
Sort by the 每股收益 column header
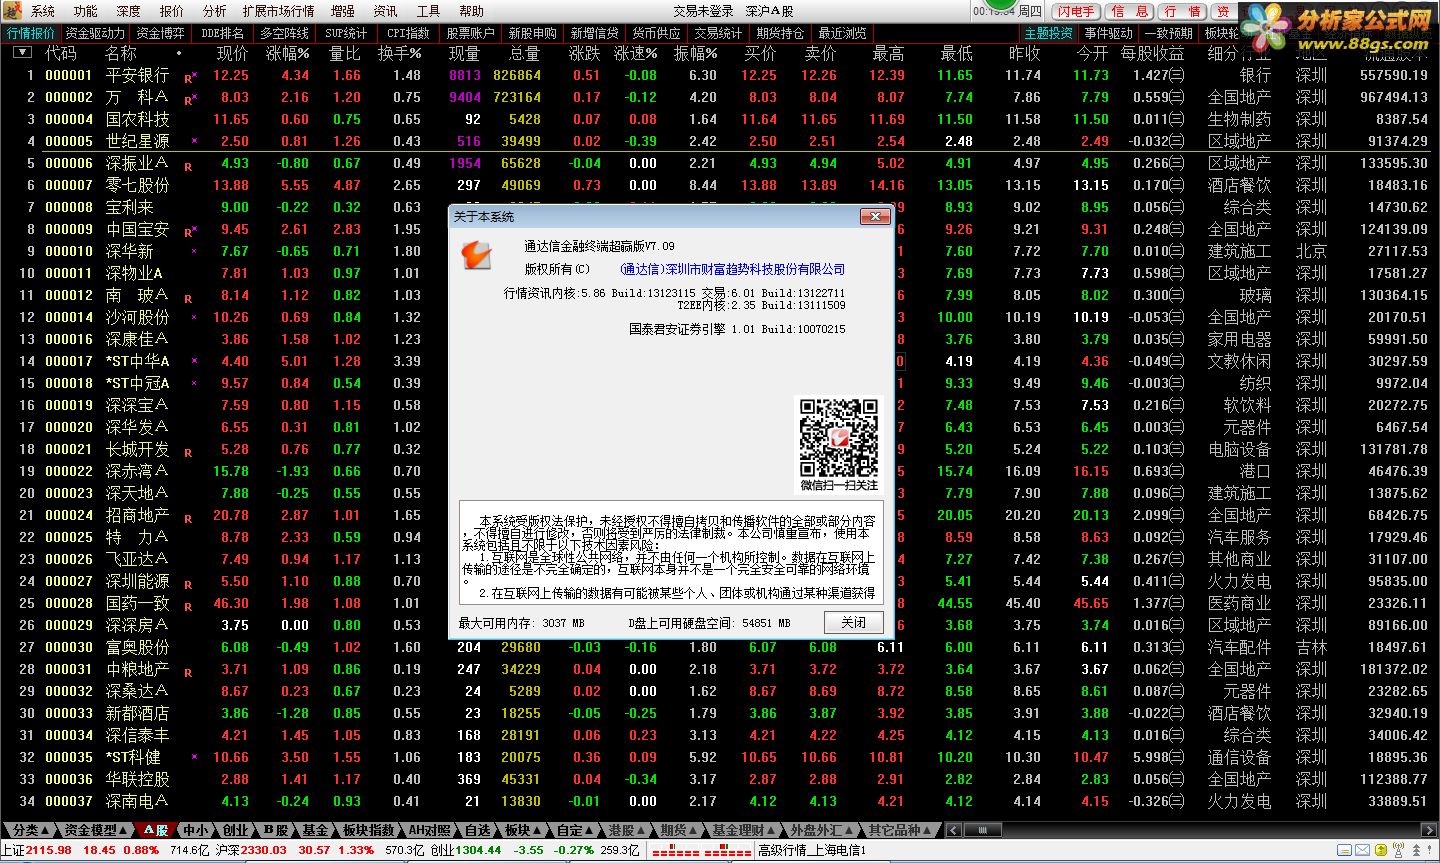pyautogui.click(x=1152, y=53)
